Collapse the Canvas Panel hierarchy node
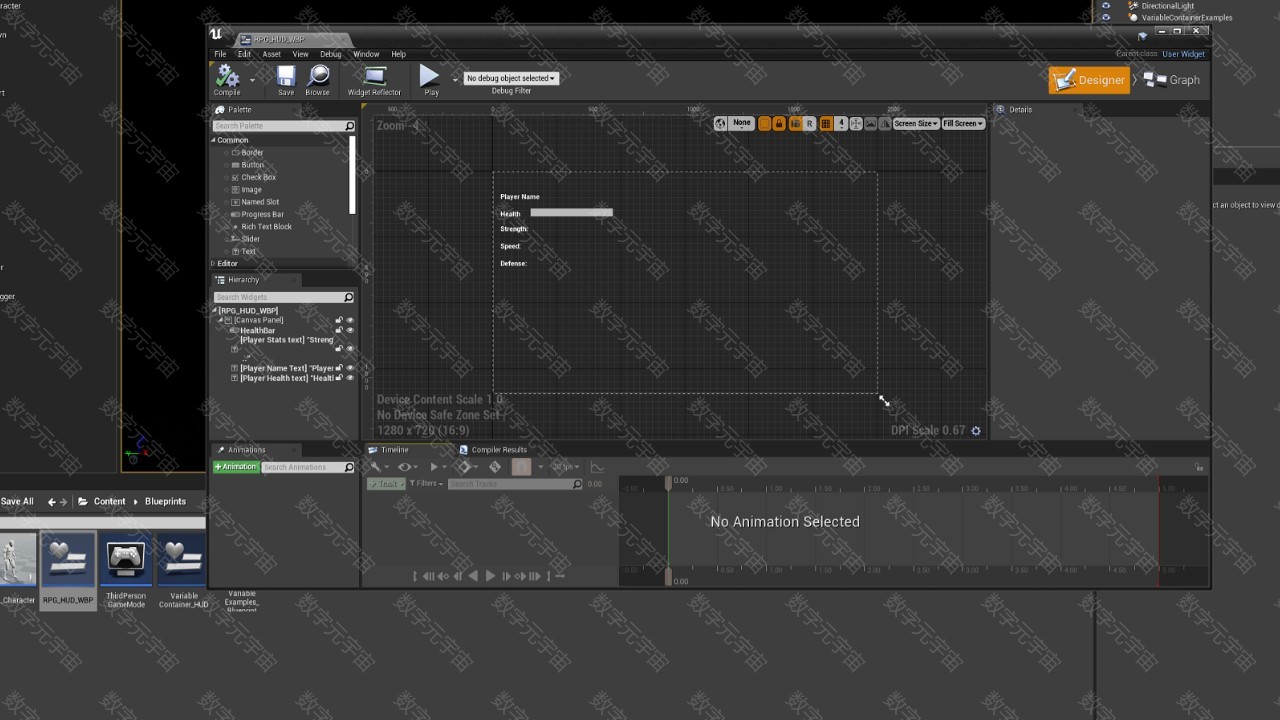The height and width of the screenshot is (720, 1280). coord(221,320)
